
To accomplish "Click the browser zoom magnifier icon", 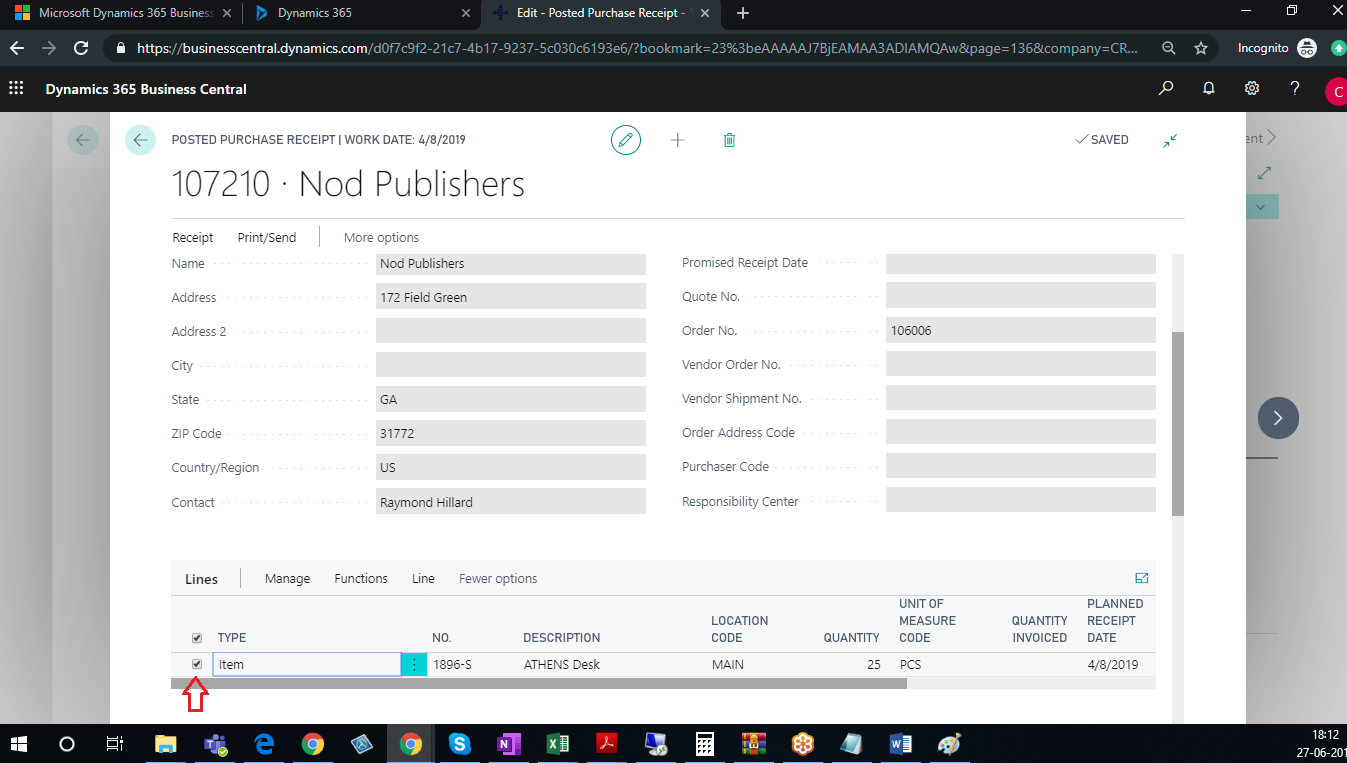I will pos(1169,48).
